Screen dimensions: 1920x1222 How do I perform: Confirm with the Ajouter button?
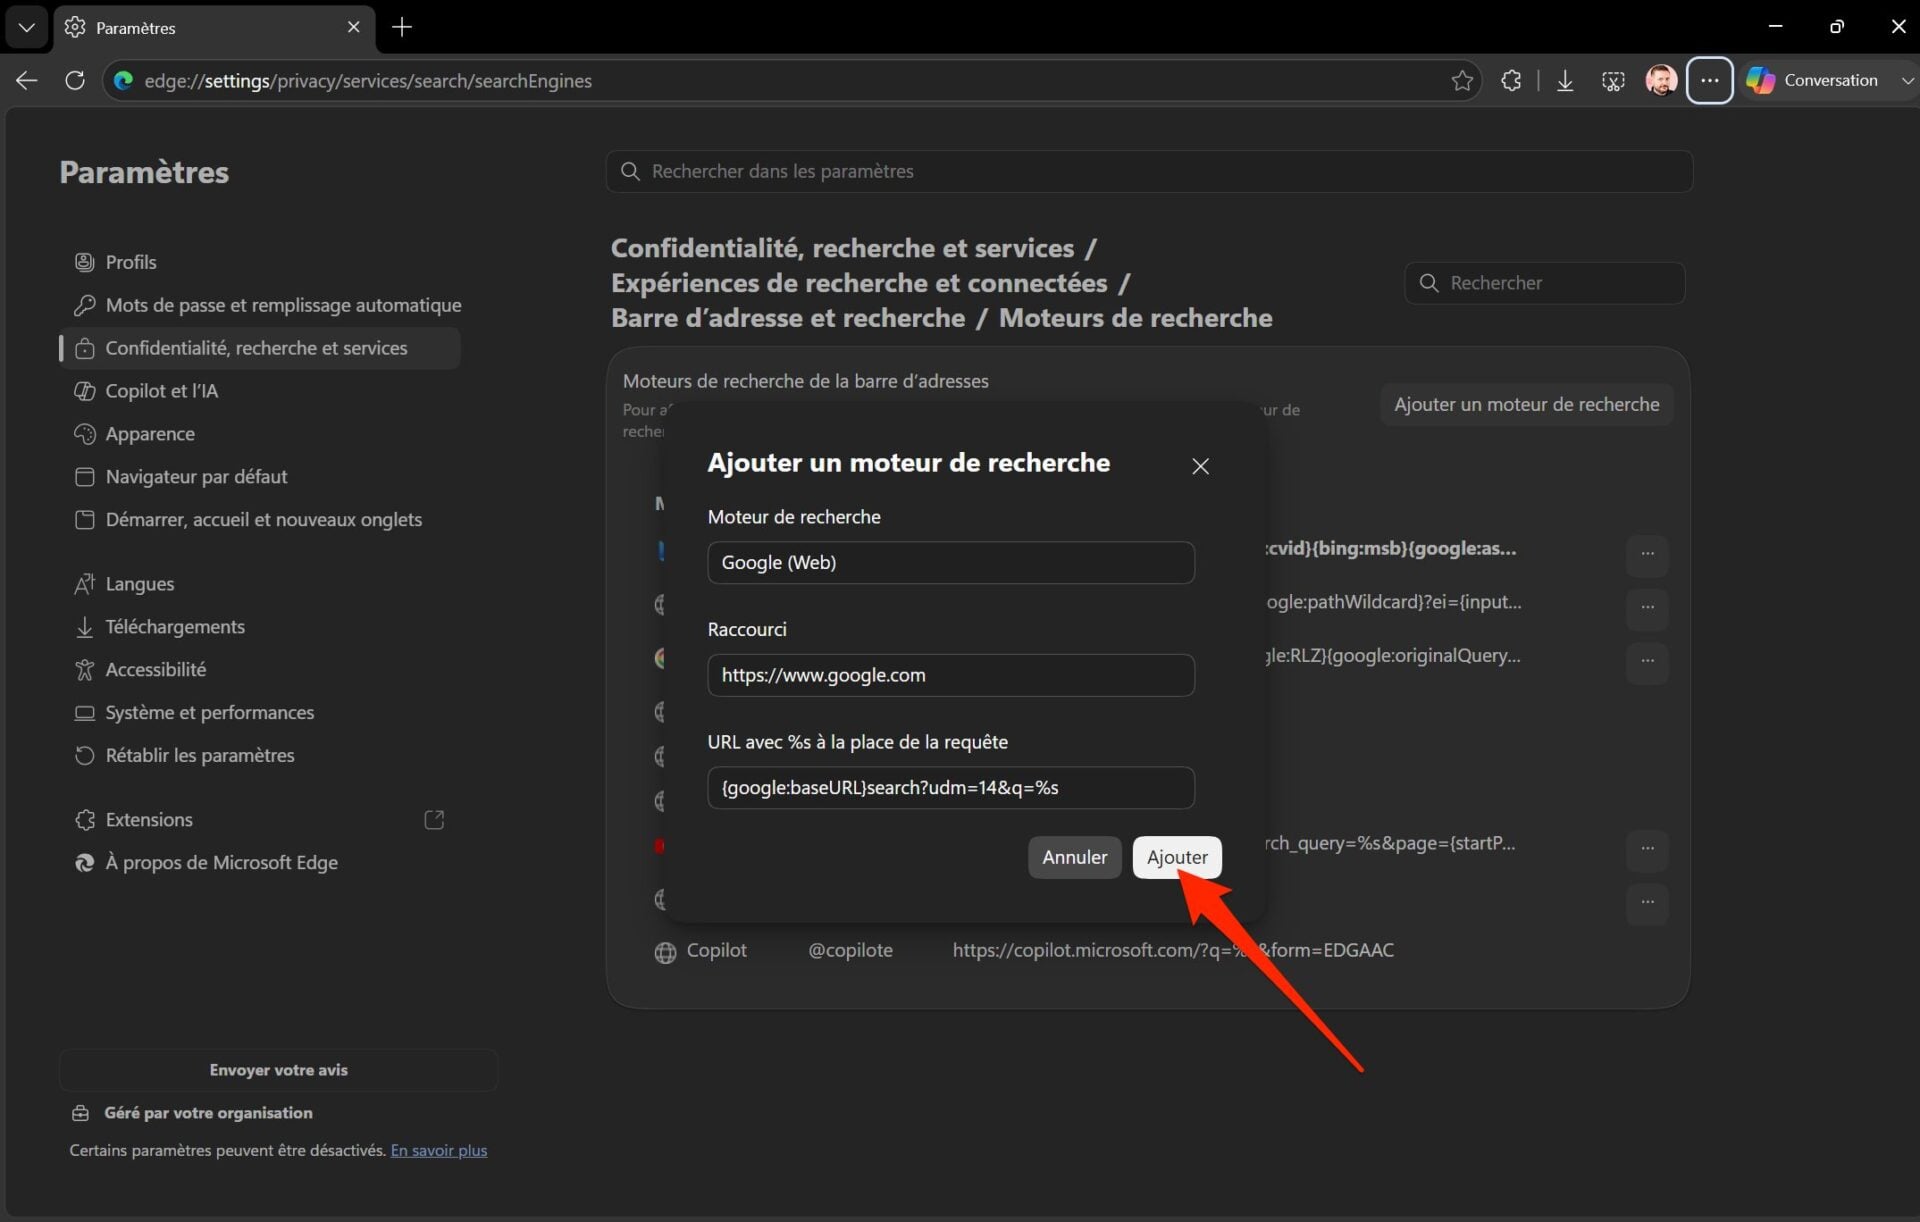coord(1177,858)
